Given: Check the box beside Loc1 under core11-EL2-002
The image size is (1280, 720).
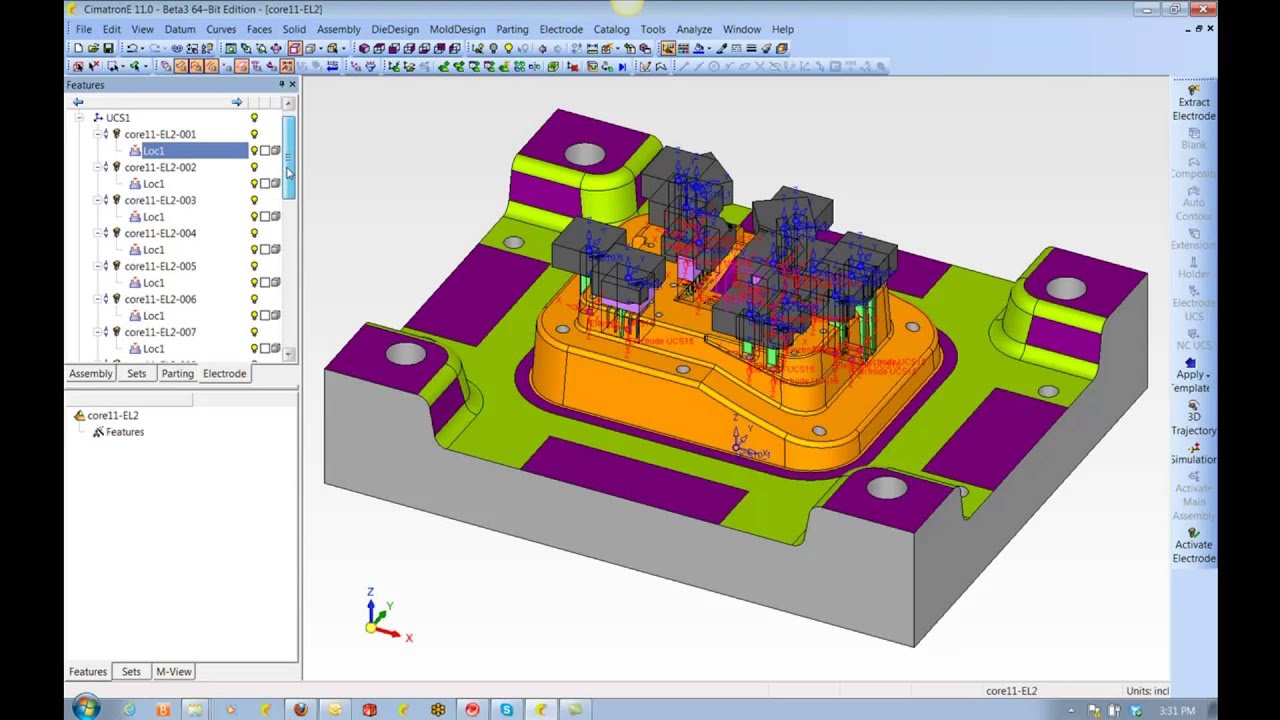Looking at the screenshot, I should [265, 184].
